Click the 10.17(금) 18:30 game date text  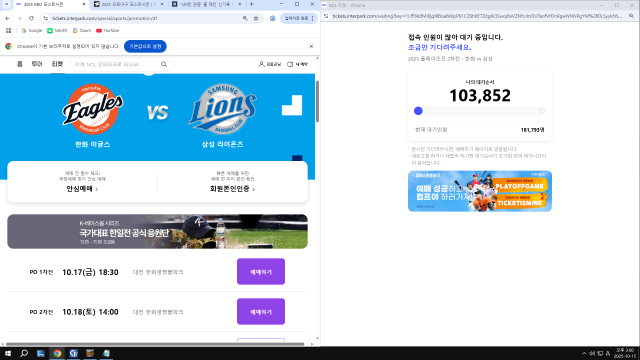(x=90, y=272)
